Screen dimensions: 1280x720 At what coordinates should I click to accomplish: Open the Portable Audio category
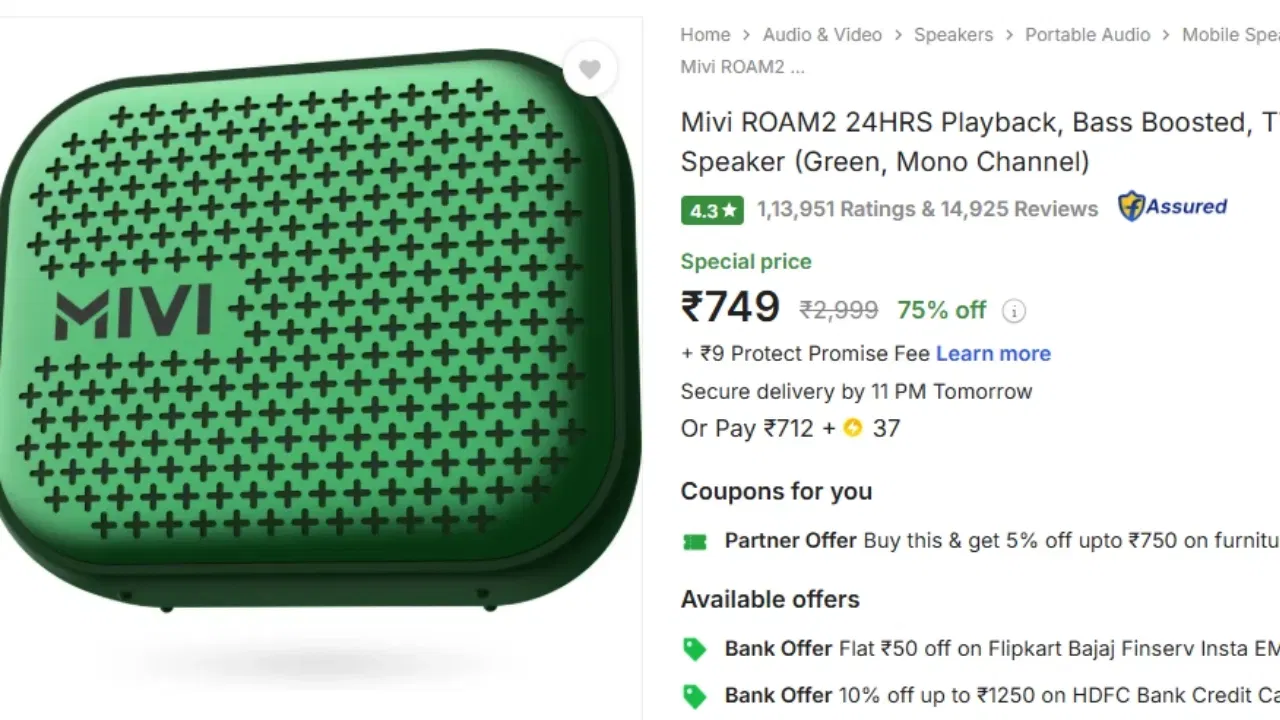point(1088,34)
